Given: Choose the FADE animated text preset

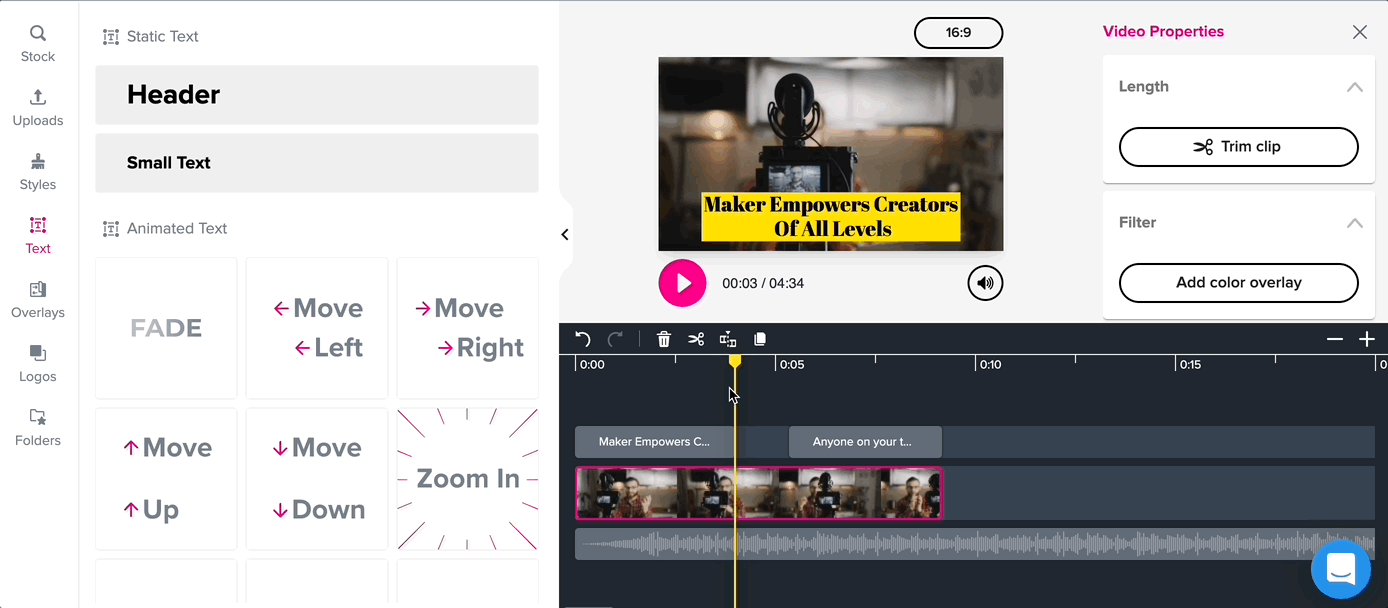Looking at the screenshot, I should point(166,328).
